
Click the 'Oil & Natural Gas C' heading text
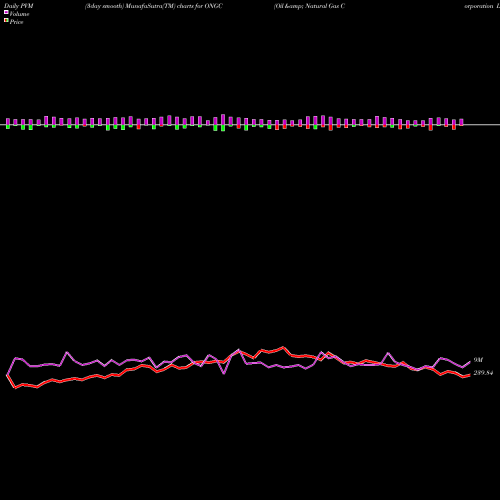[309, 6]
